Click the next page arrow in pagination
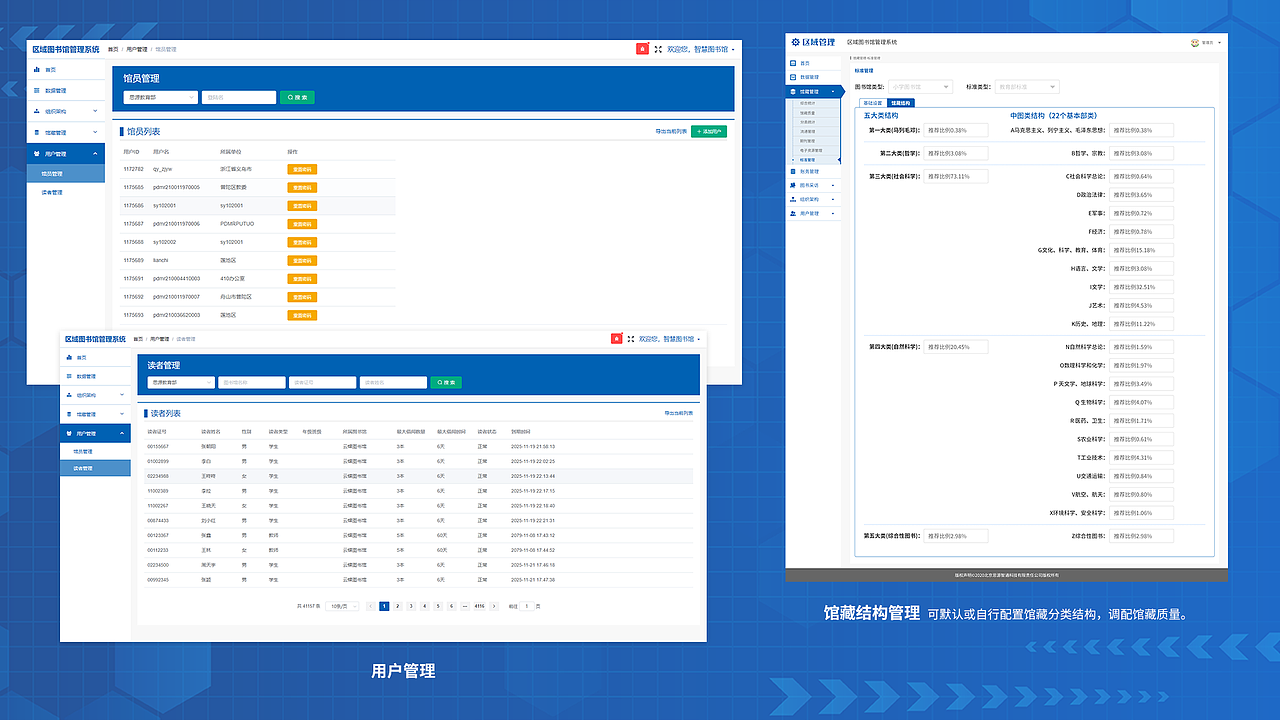The width and height of the screenshot is (1280, 720). [x=494, y=606]
